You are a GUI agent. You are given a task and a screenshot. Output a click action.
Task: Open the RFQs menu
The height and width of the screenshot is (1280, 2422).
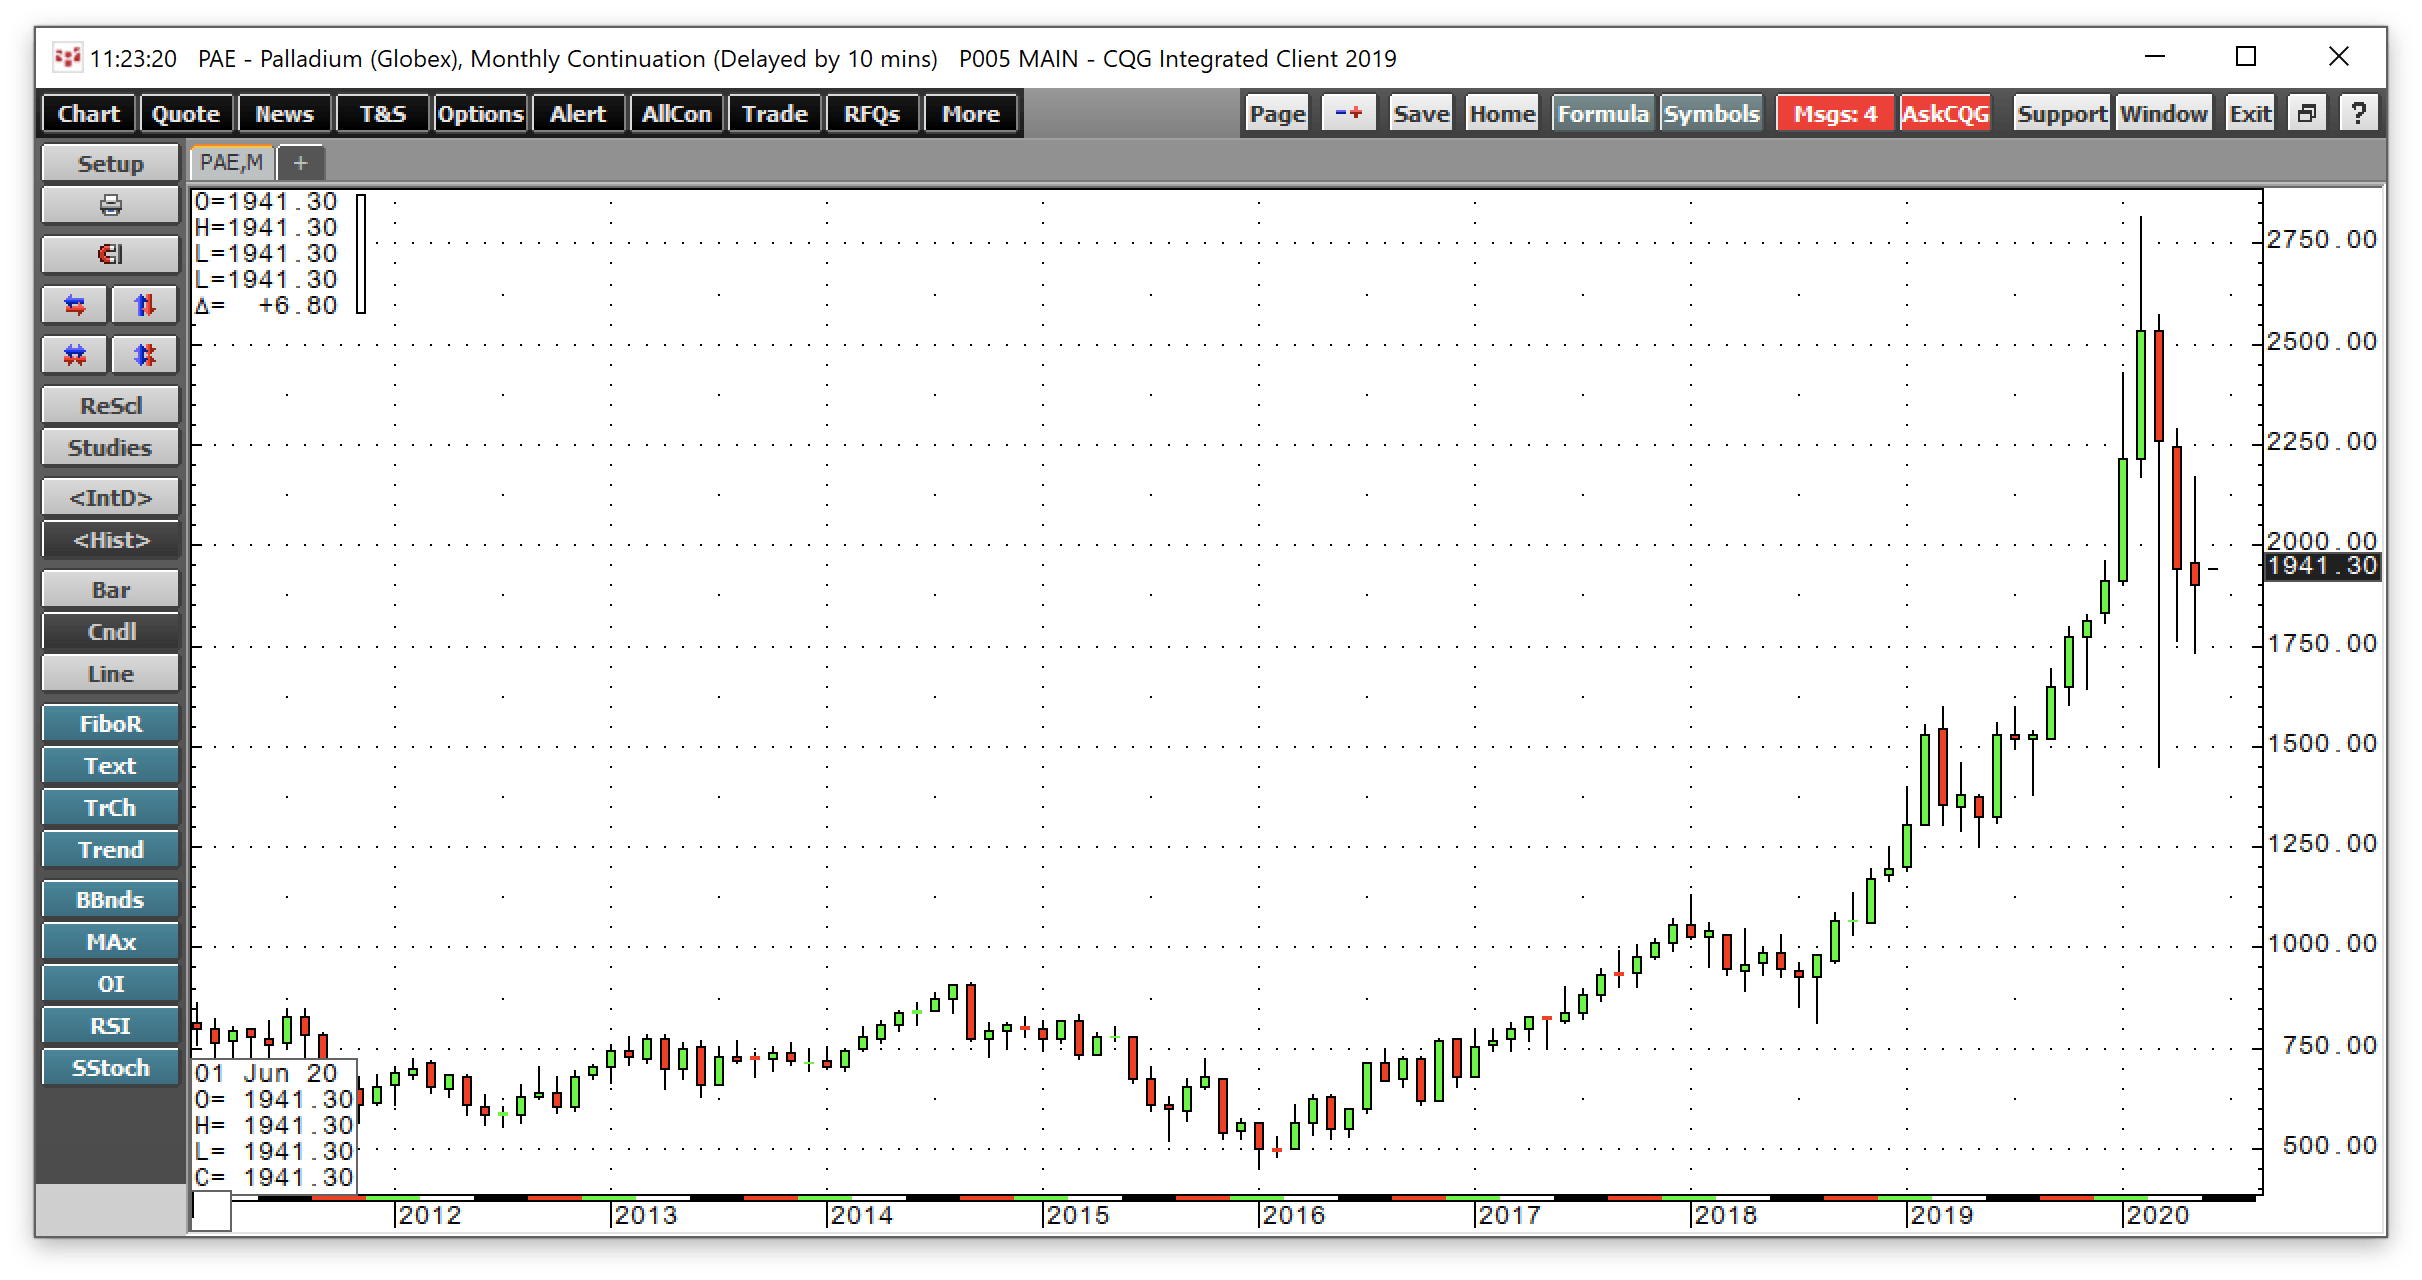pyautogui.click(x=872, y=114)
